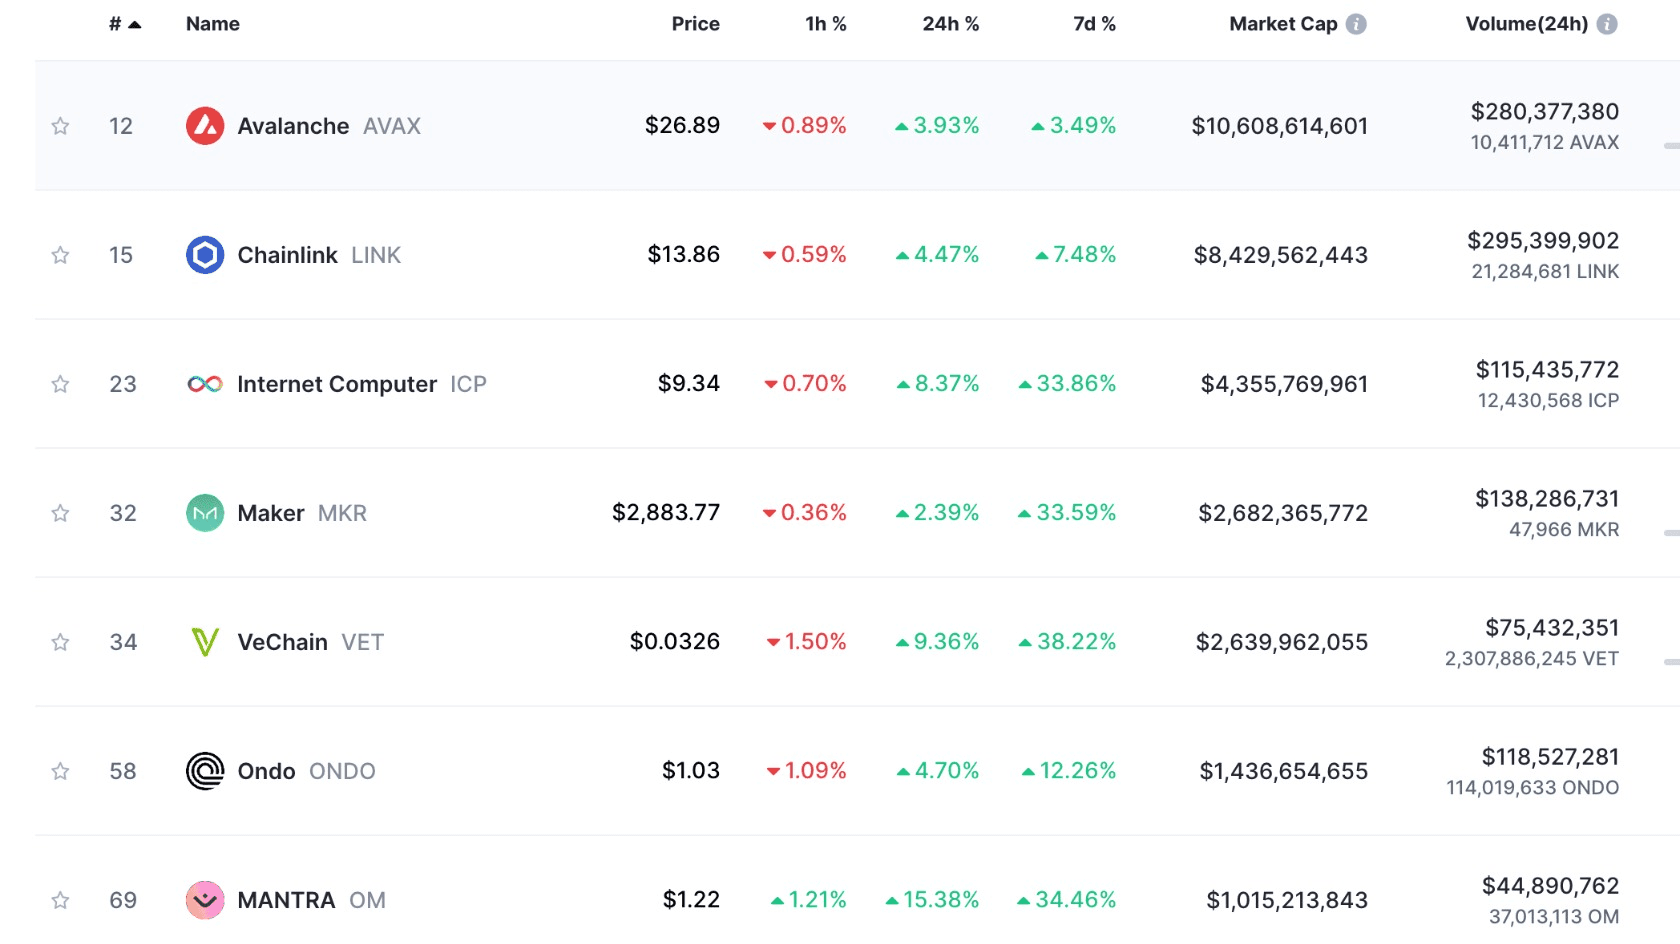Viewport: 1680px width, 944px height.
Task: Open MANTRA volume $44,890,762 link
Action: [1550, 886]
